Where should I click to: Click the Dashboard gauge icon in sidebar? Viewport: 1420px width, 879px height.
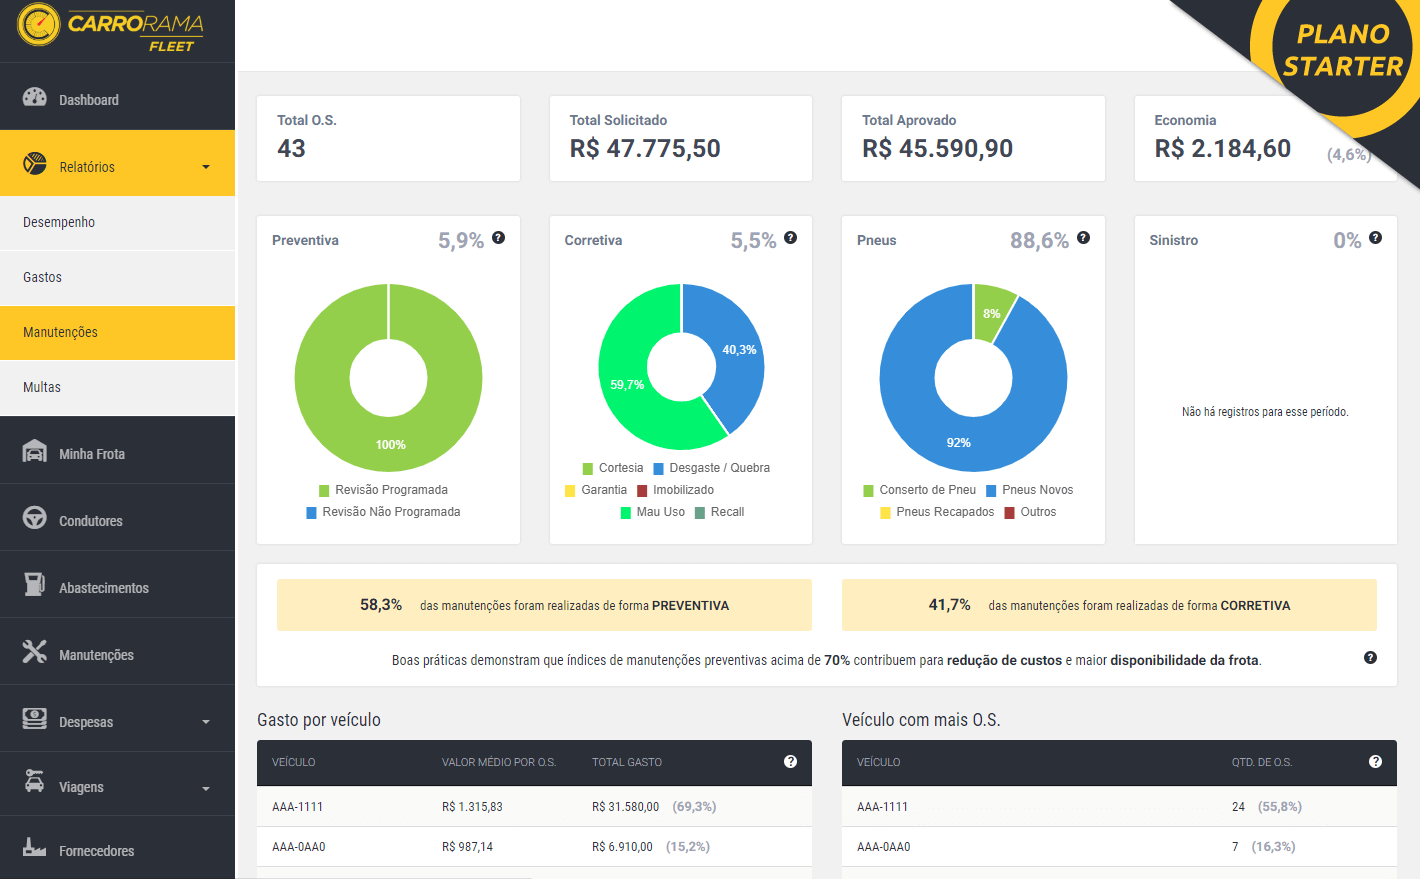[35, 98]
